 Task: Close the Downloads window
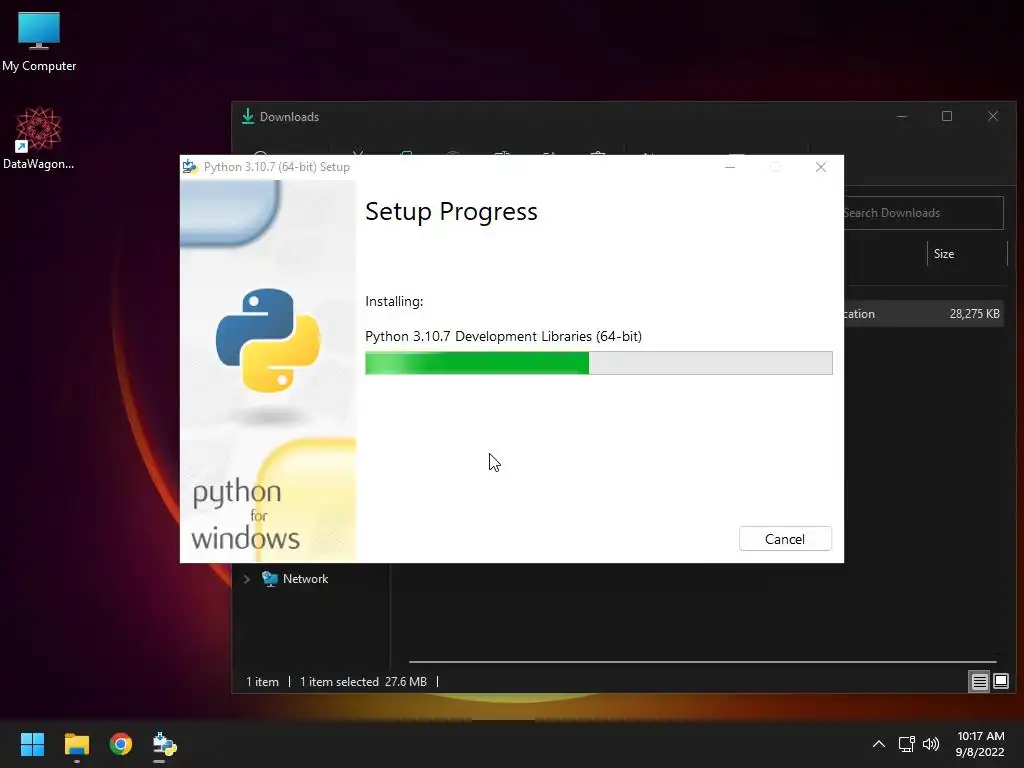coord(993,116)
